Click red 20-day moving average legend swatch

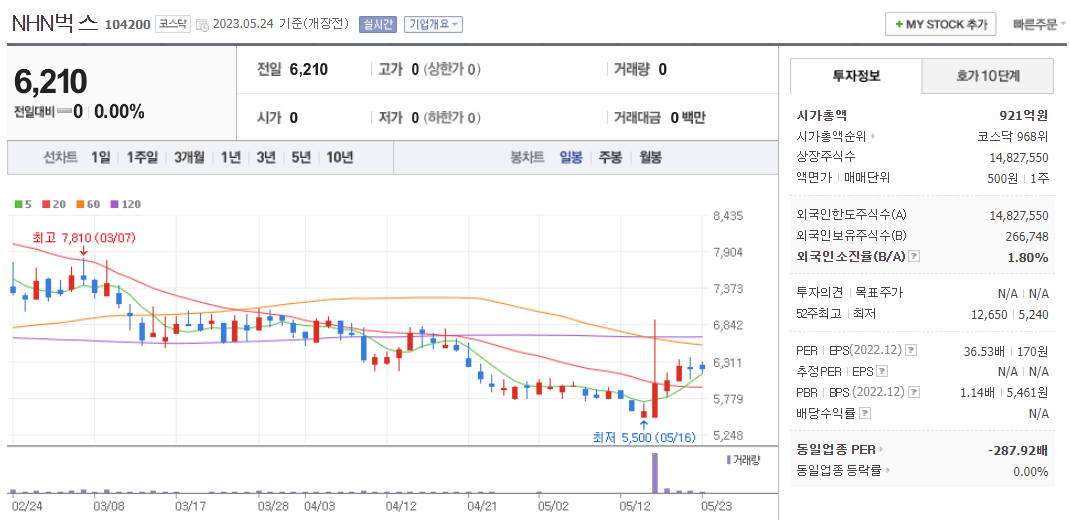pyautogui.click(x=46, y=203)
